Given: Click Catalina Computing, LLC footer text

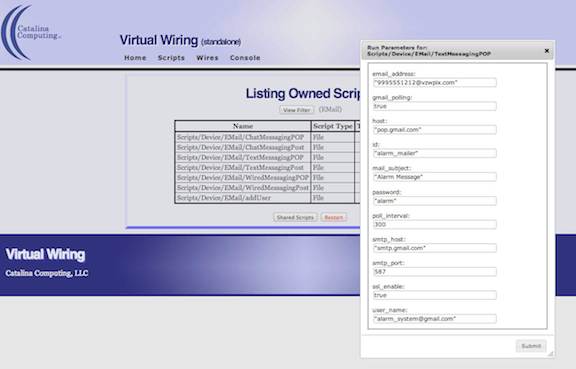Looking at the screenshot, I should click(x=47, y=273).
